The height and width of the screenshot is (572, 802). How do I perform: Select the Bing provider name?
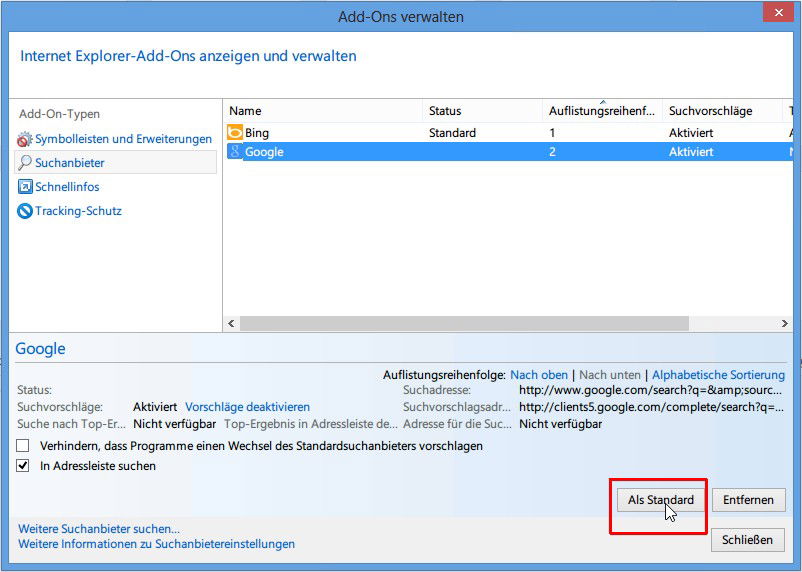[x=257, y=133]
